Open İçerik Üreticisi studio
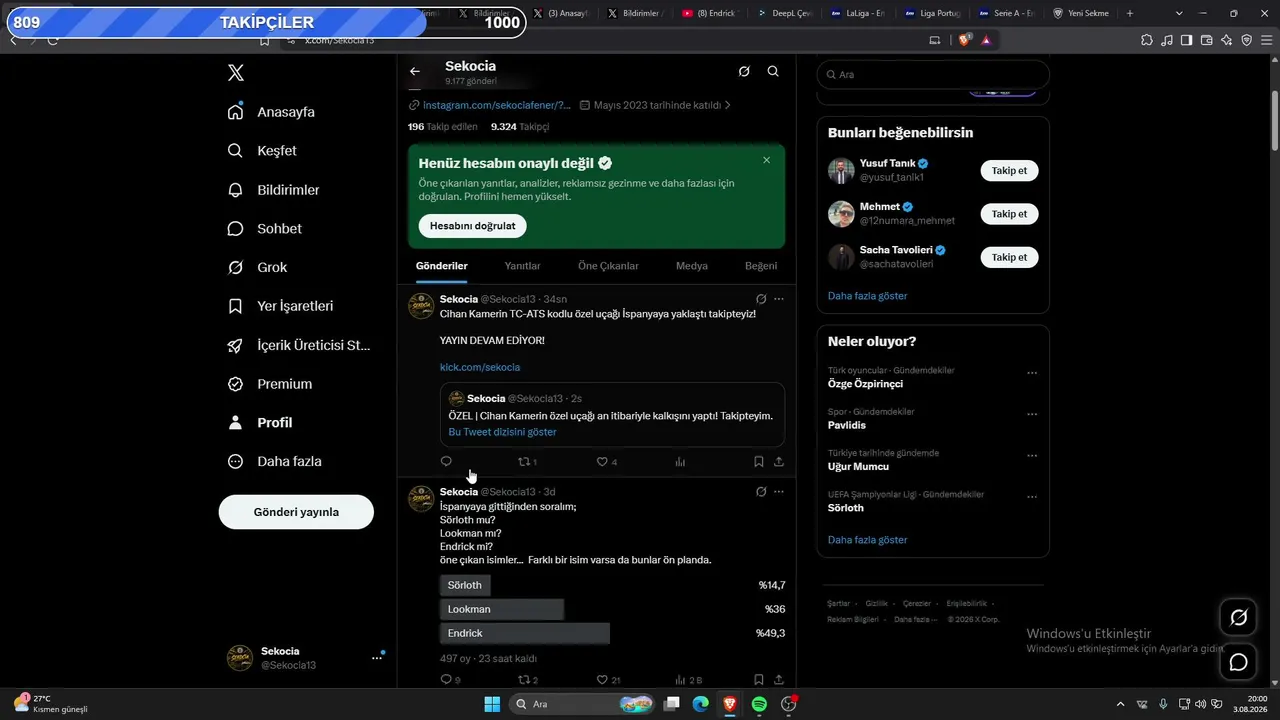The image size is (1280, 720). (299, 345)
